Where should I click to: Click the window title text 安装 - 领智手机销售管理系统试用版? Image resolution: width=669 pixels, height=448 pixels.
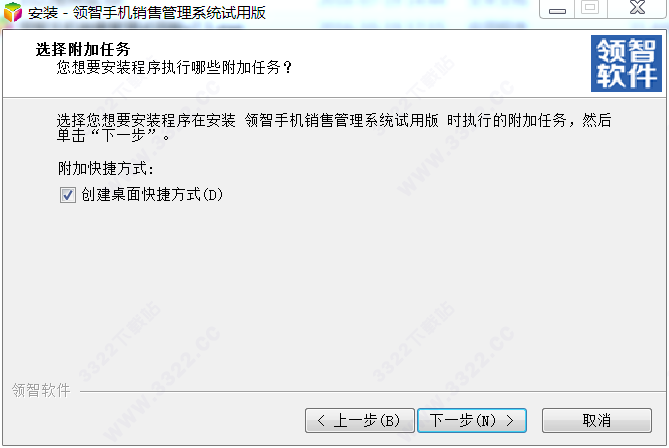[147, 12]
